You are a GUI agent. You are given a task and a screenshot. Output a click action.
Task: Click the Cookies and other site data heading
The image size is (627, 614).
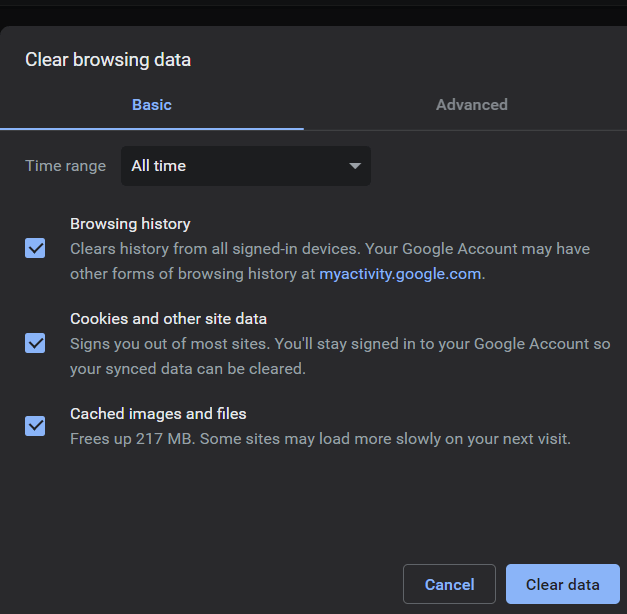tap(168, 319)
